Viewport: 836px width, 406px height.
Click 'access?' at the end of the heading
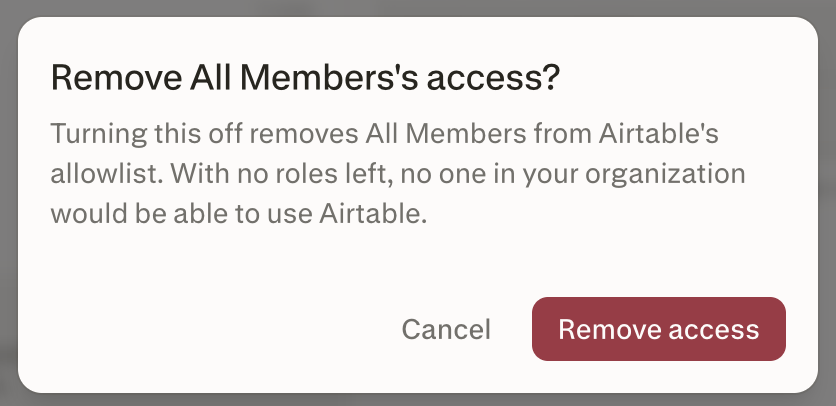tap(494, 79)
